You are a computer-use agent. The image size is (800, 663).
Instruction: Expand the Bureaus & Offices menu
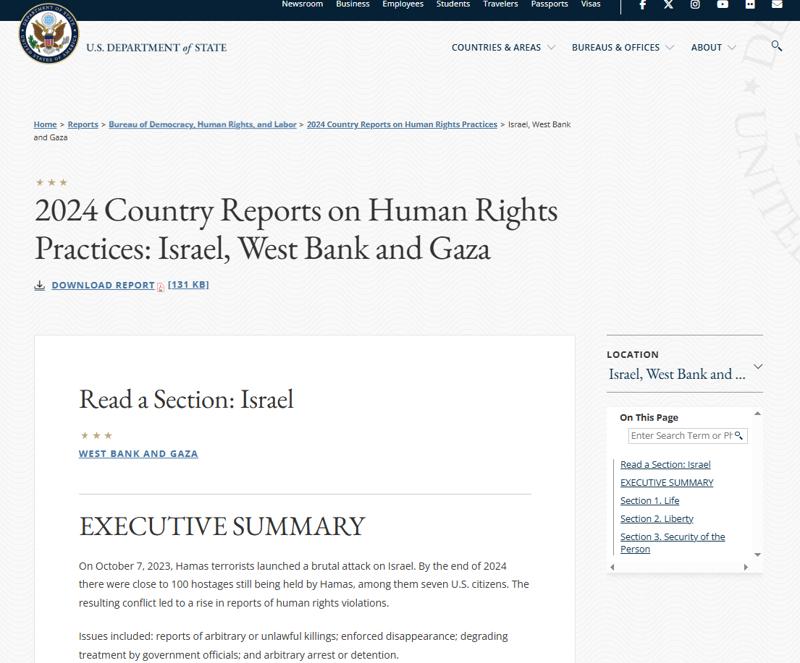point(622,47)
